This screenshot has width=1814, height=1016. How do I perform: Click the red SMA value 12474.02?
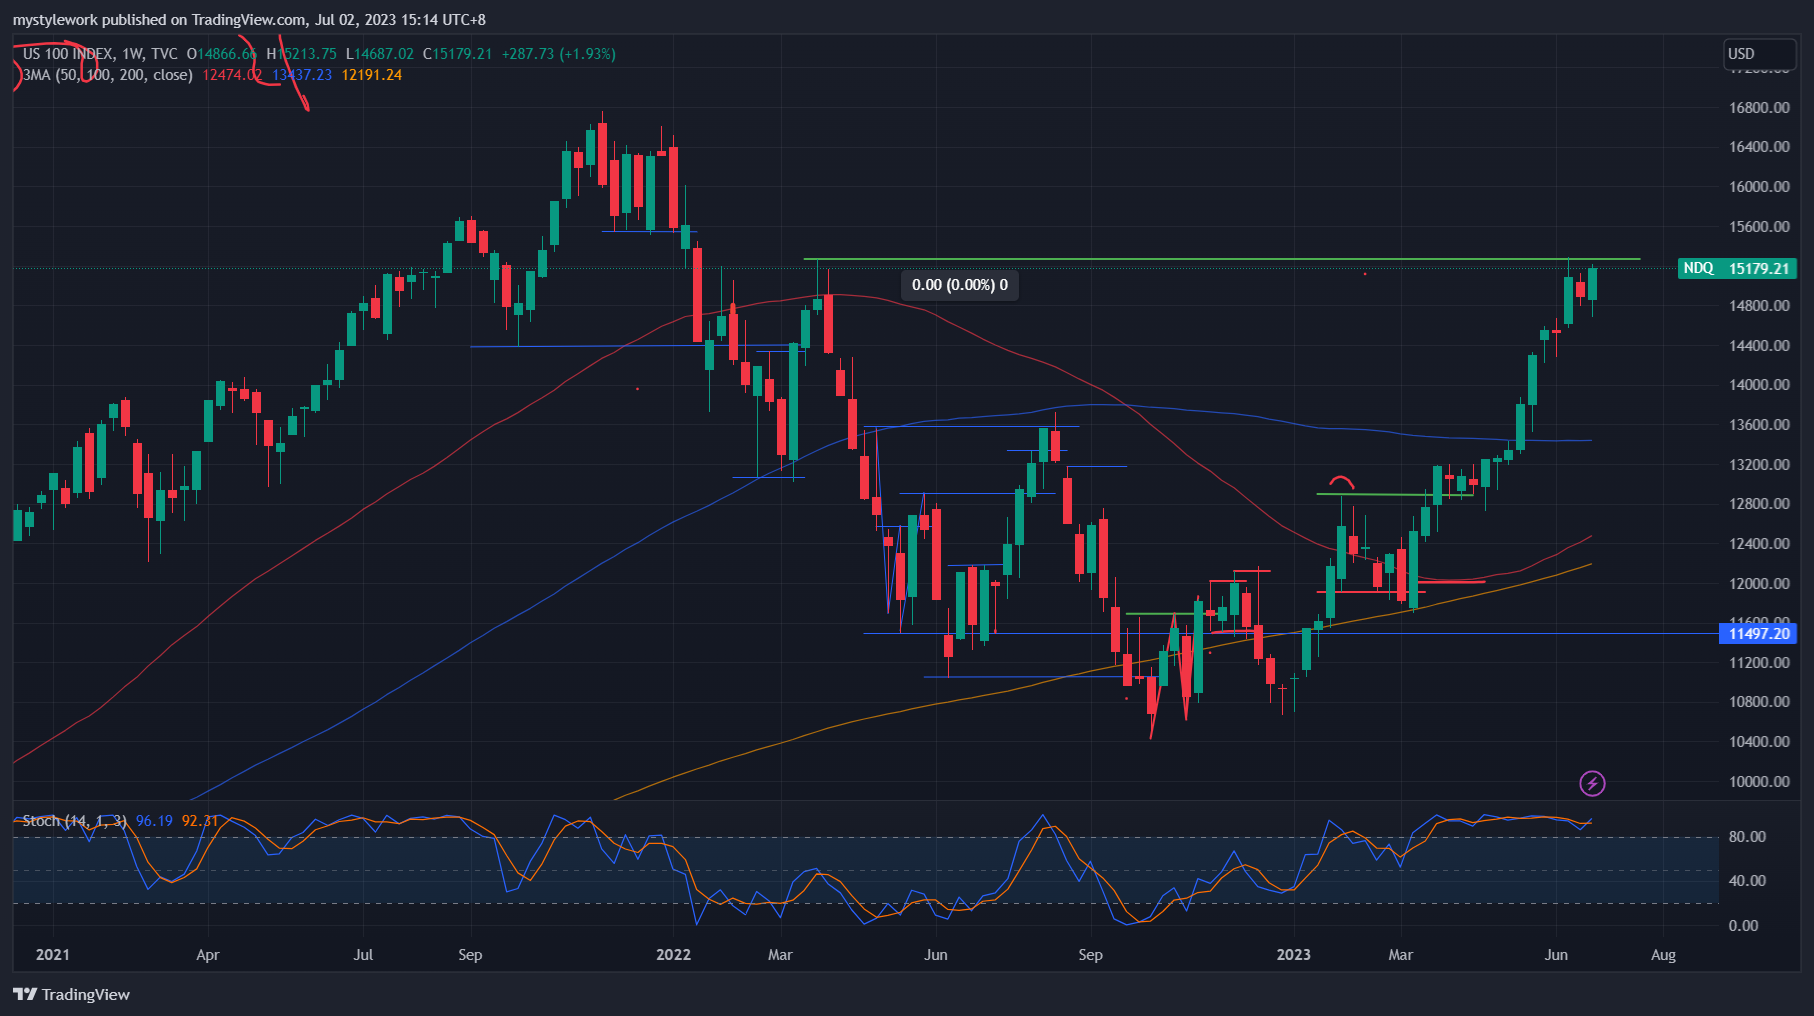232,75
